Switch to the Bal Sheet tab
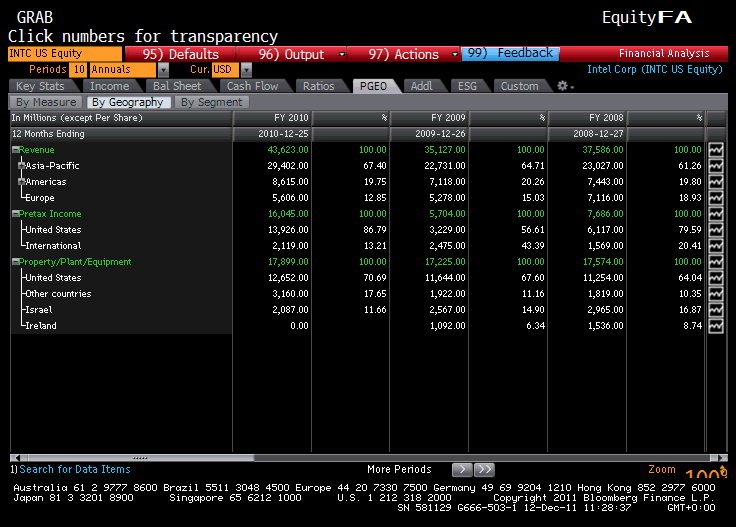 (x=177, y=86)
